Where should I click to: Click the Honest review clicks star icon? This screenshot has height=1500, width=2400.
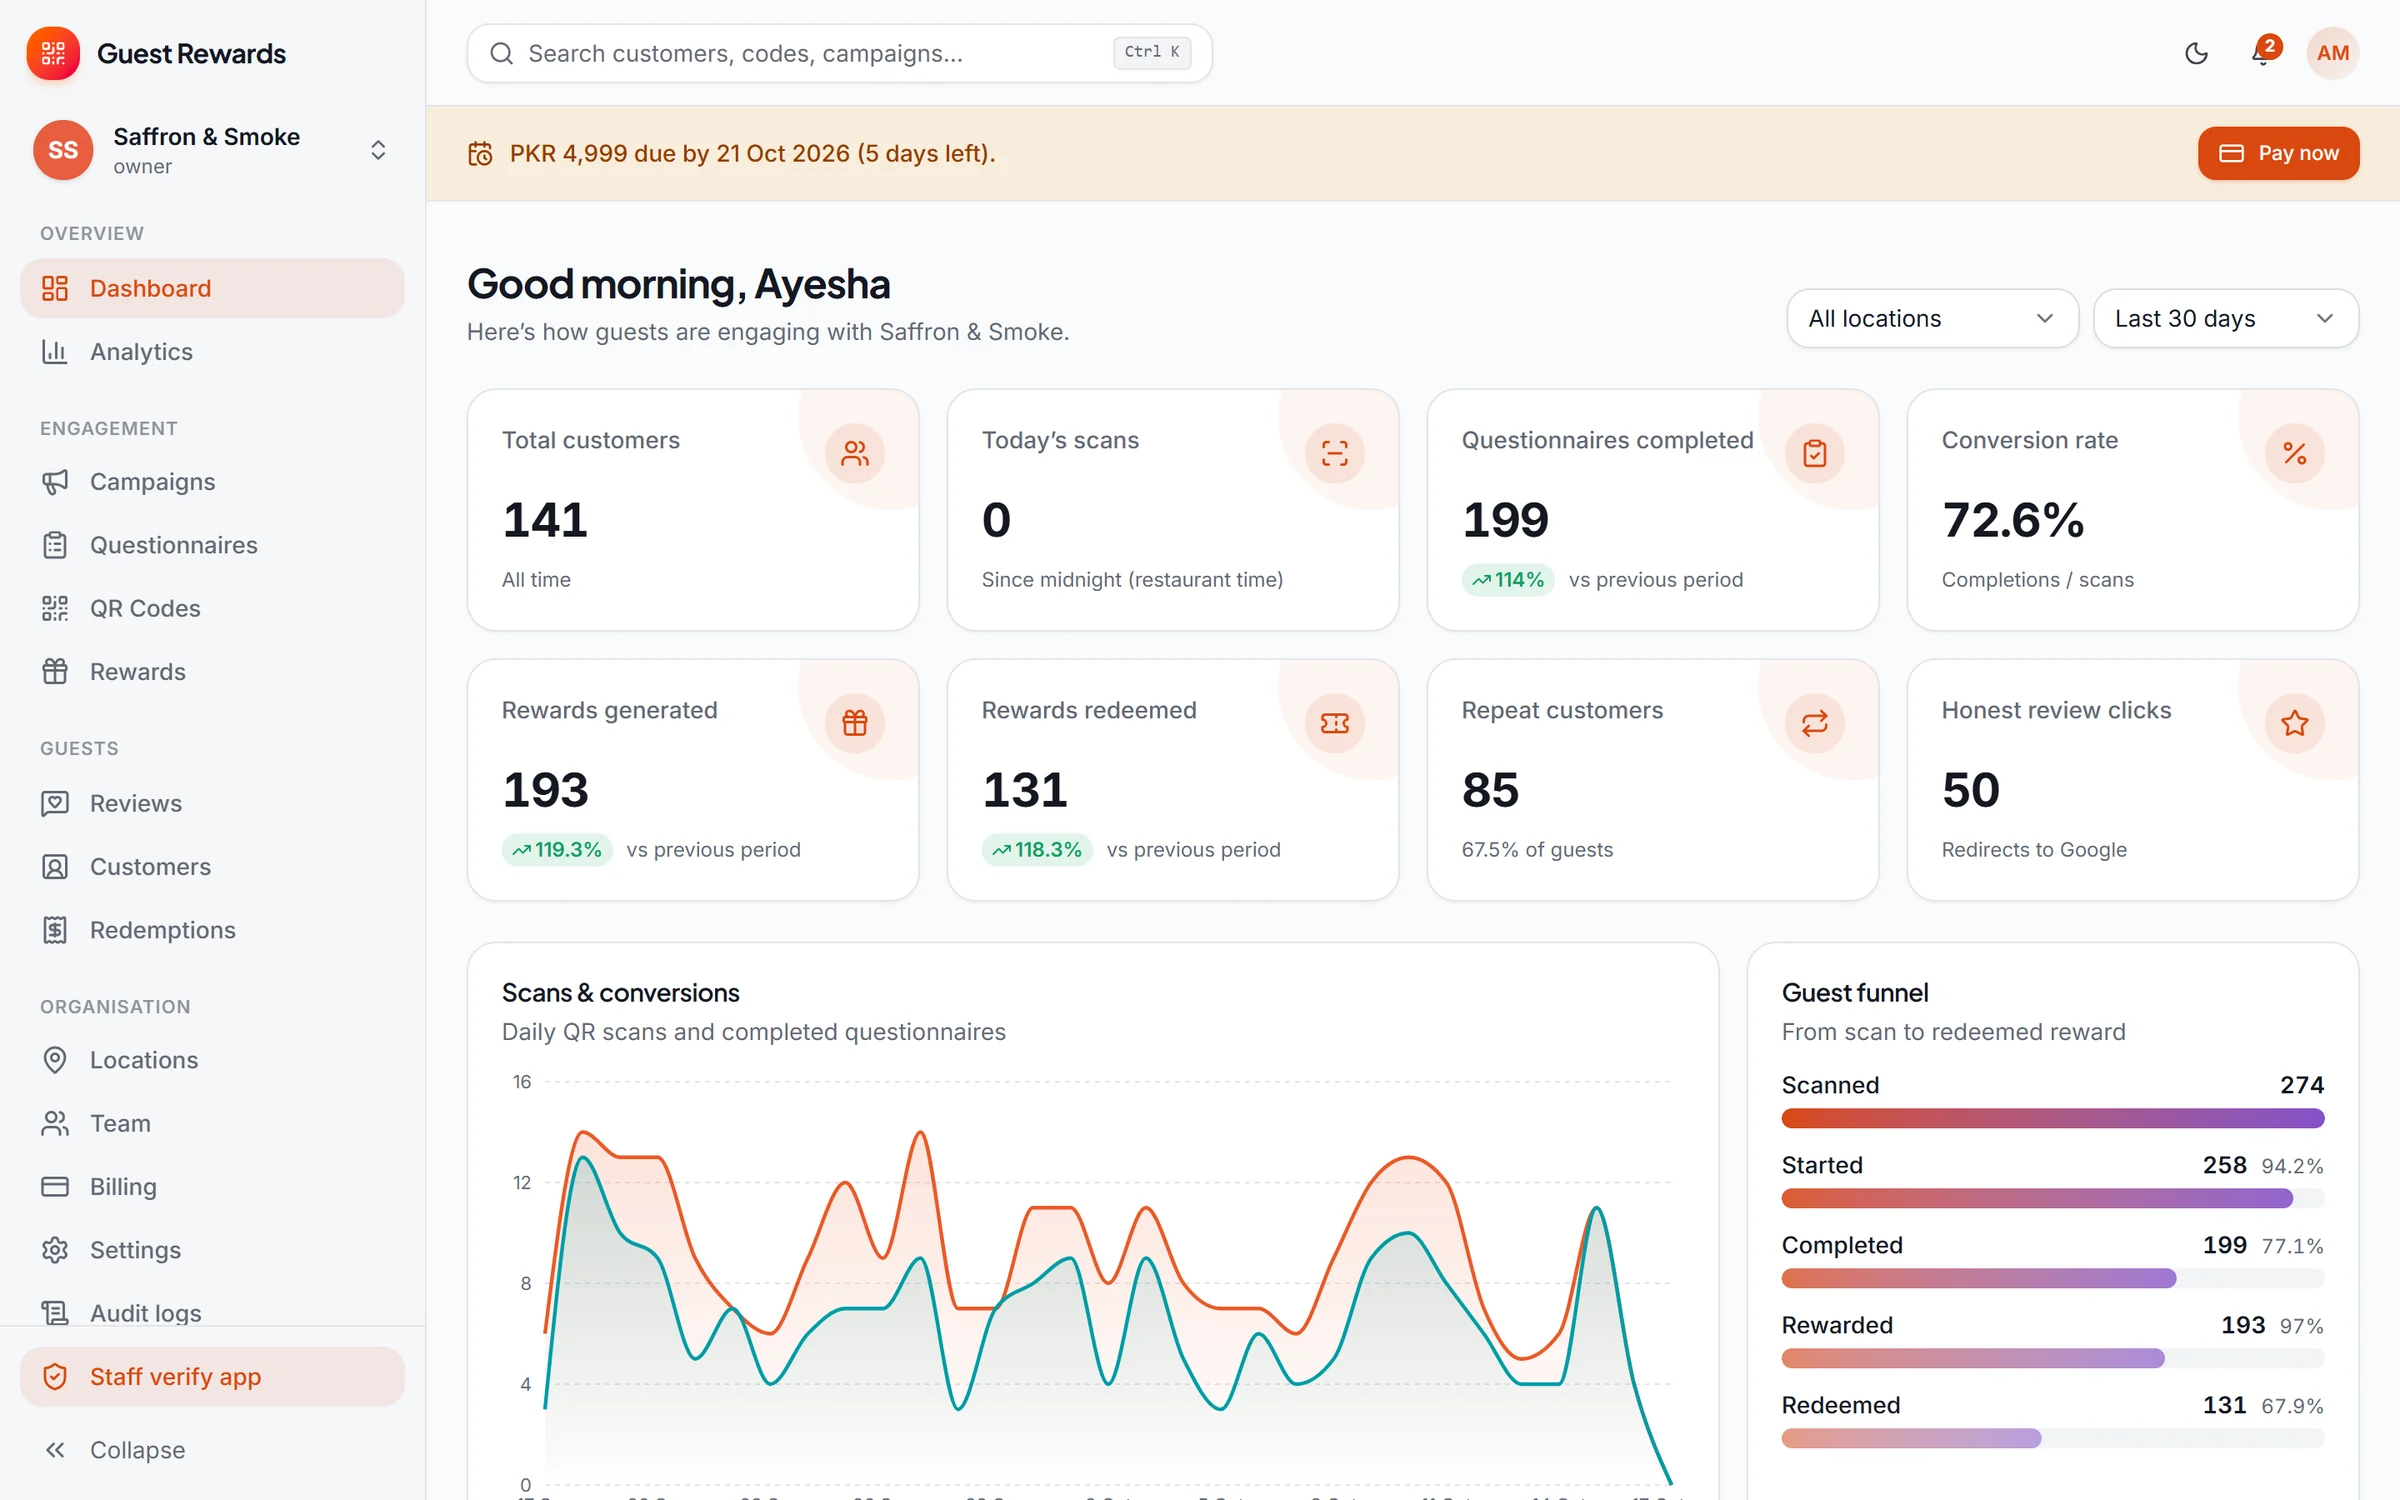[x=2295, y=723]
